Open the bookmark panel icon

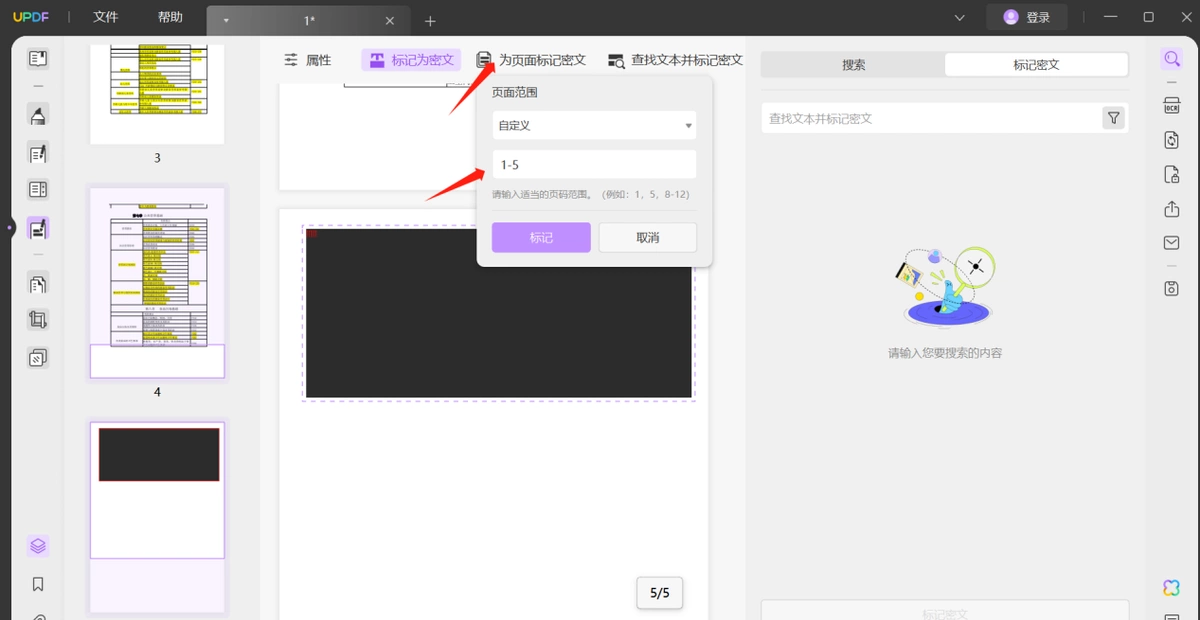pos(38,584)
